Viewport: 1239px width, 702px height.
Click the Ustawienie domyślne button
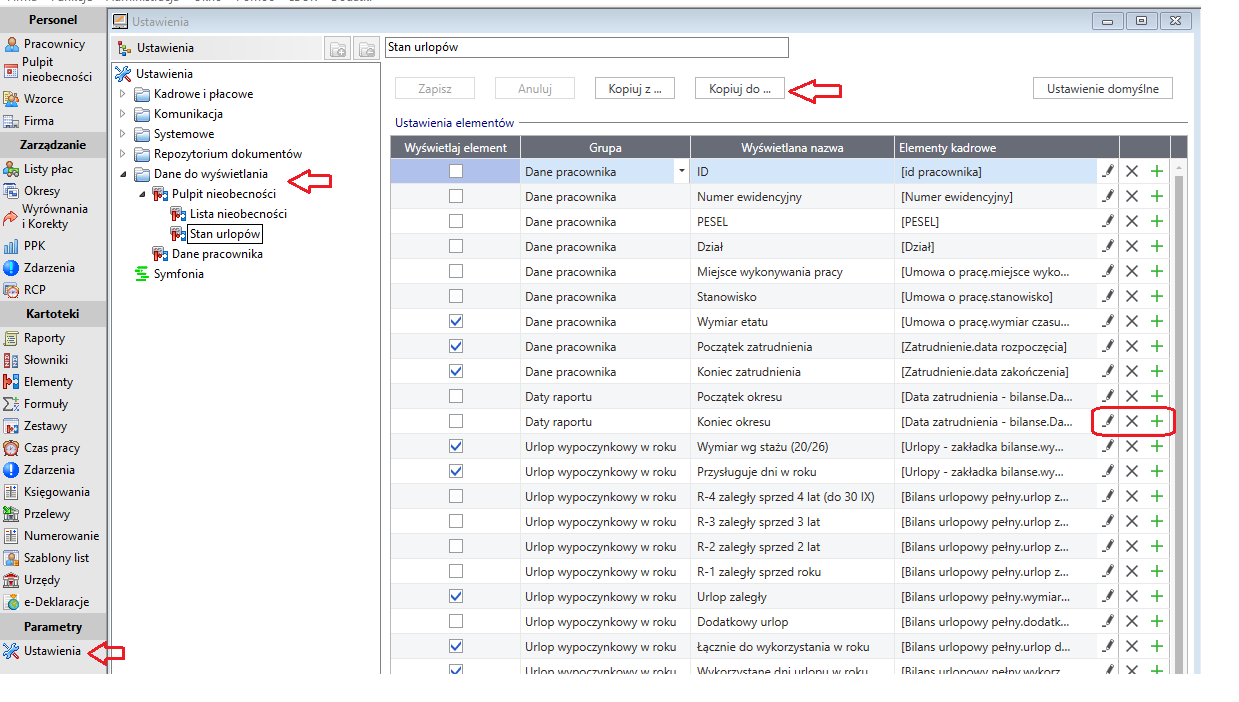pyautogui.click(x=1103, y=88)
